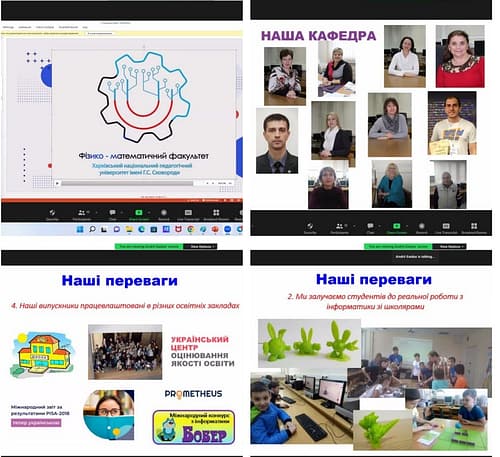Click Share Screen in Наша кафедра Zoom window
The width and height of the screenshot is (500, 457).
pos(397,228)
